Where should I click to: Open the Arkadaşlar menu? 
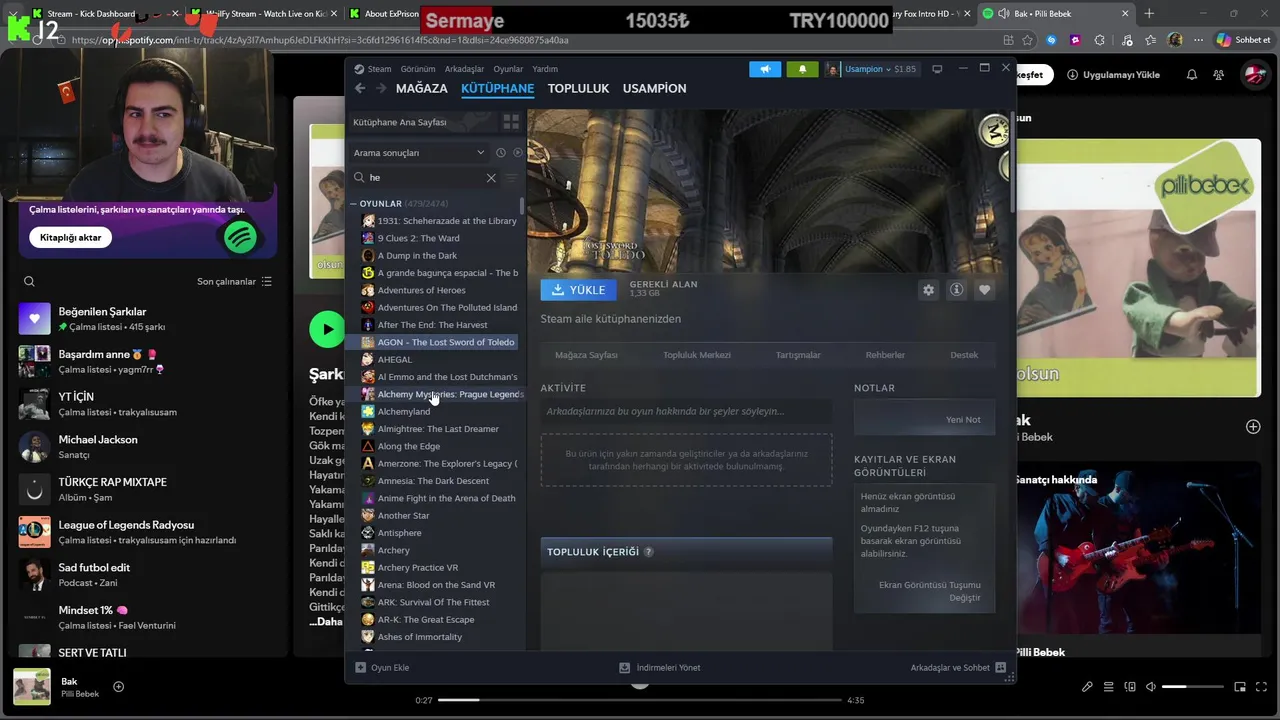464,69
